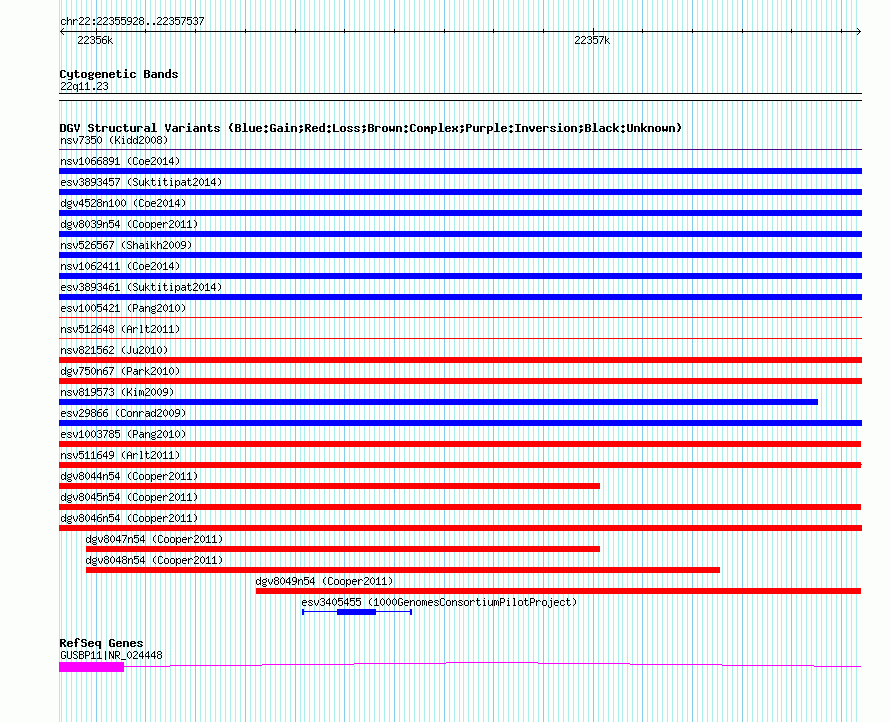Click the esv3405455 thick blue block glyph
Screen dimensions: 890x722
pos(356,612)
